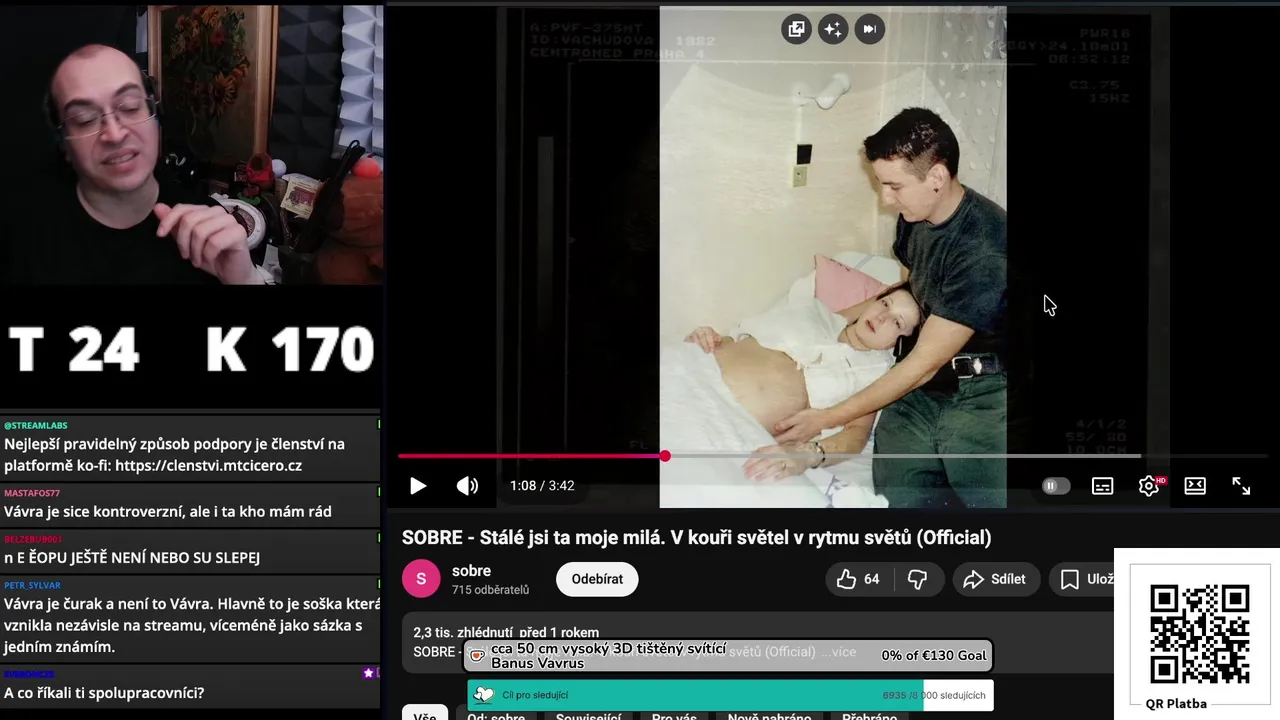This screenshot has width=1280, height=720.
Task: Mute the video with the speaker icon
Action: tap(467, 486)
